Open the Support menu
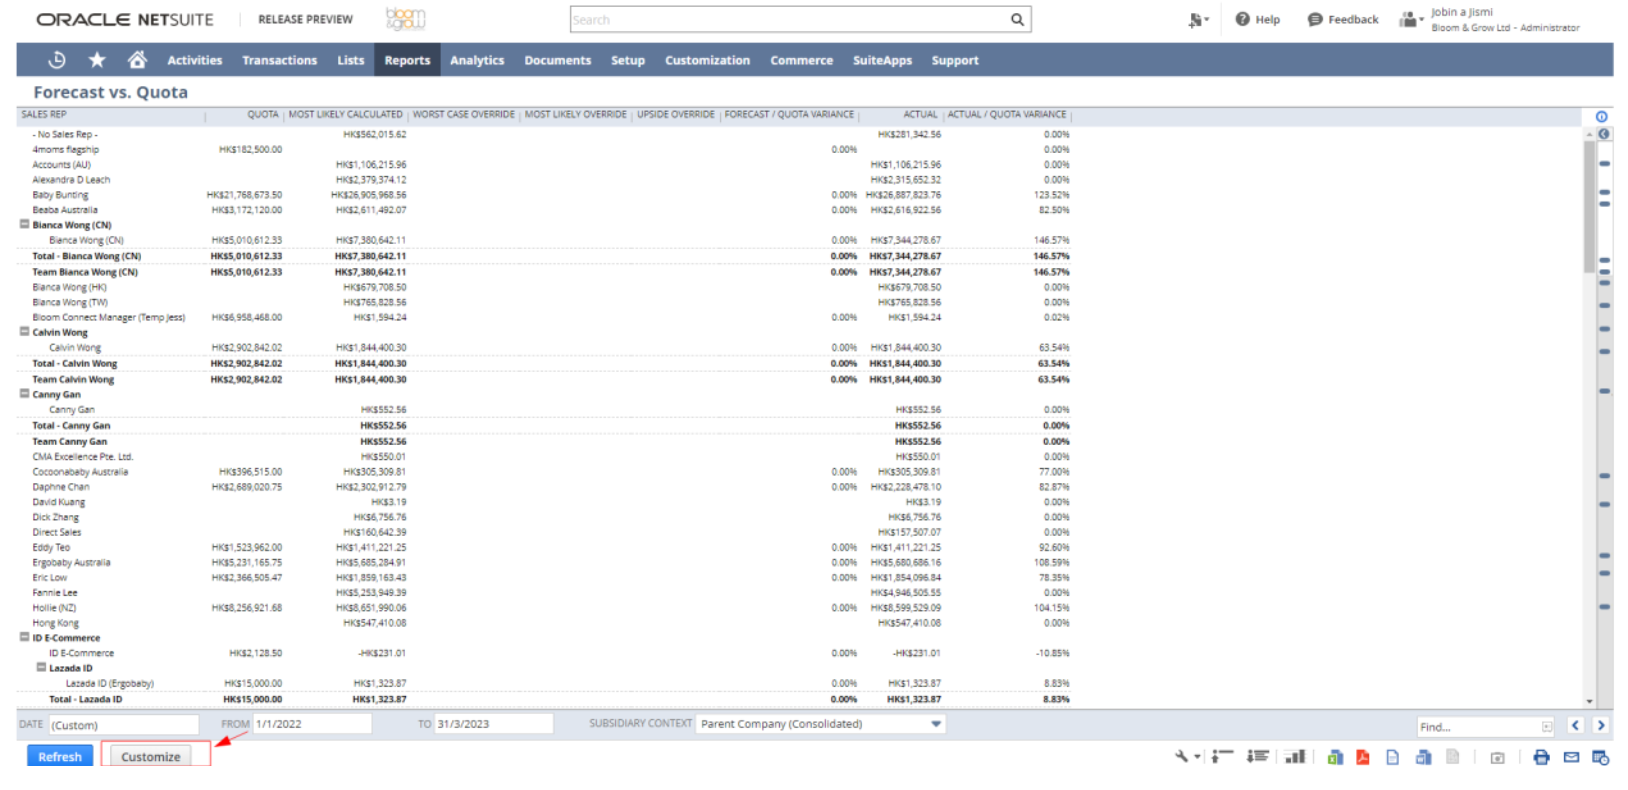The height and width of the screenshot is (790, 1628). 955,60
